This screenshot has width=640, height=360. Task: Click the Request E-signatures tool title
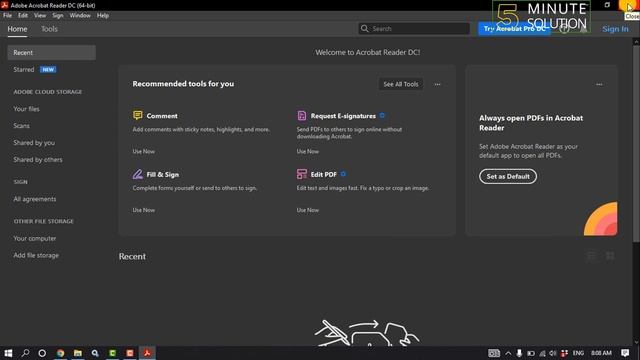[x=343, y=116]
